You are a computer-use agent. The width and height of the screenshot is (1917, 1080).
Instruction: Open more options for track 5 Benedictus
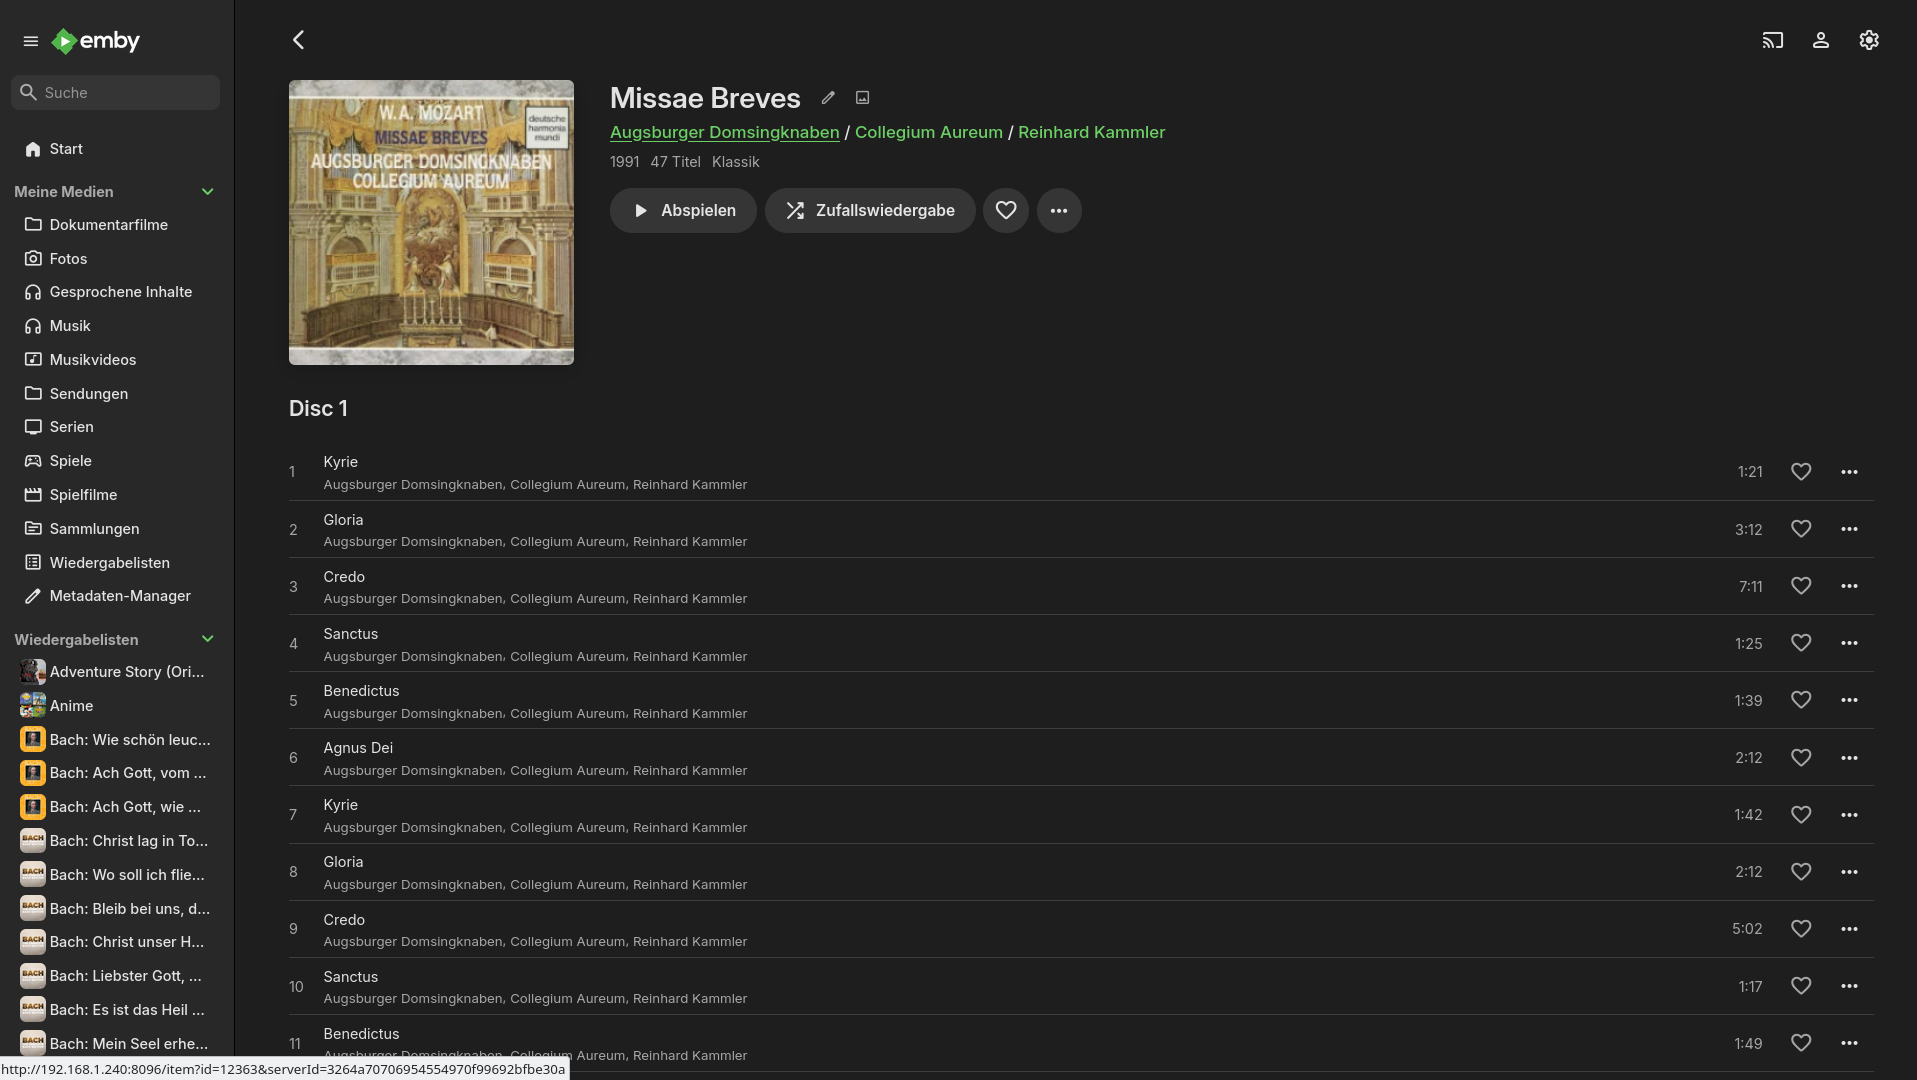click(1849, 700)
